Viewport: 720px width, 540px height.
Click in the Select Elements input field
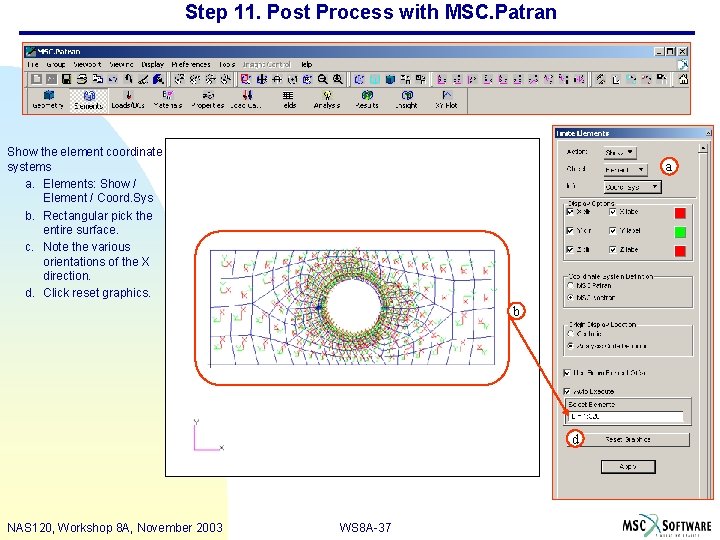(625, 416)
